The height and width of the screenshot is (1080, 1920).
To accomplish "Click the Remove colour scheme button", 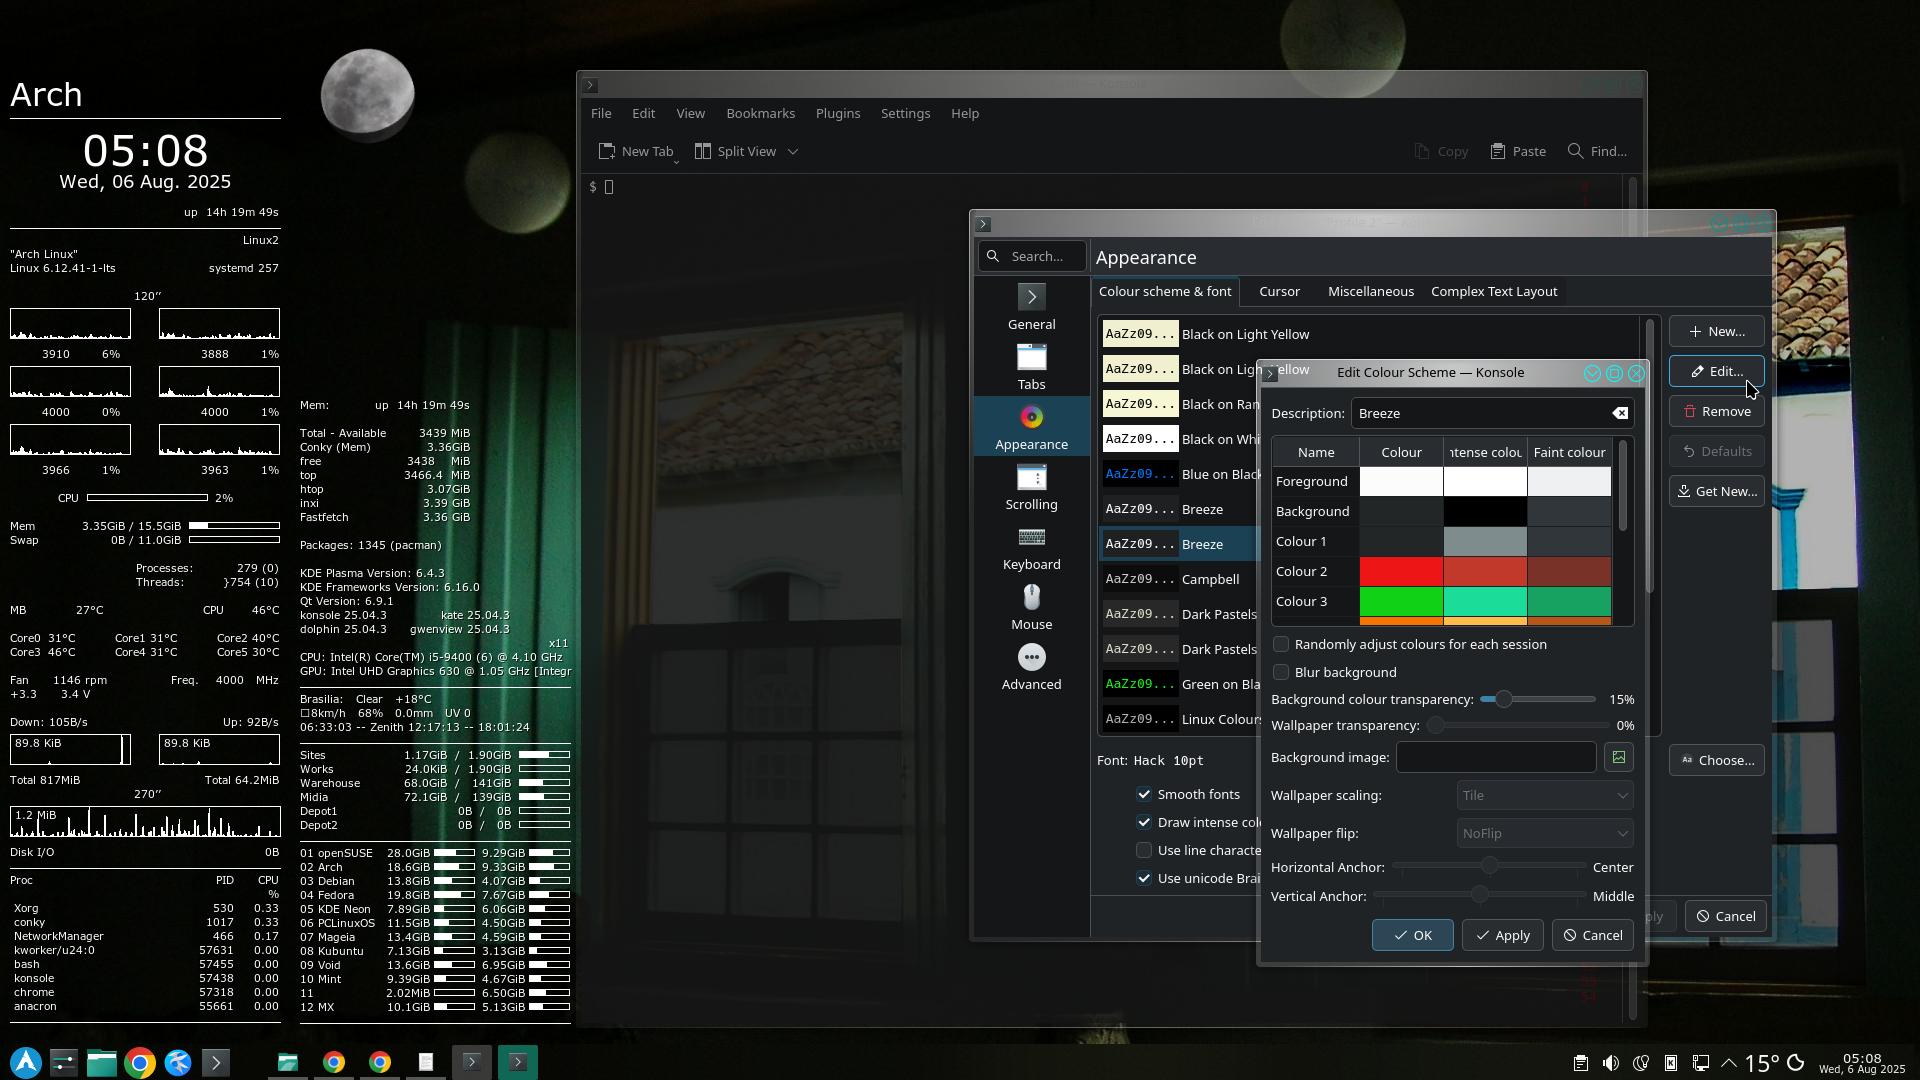I will 1716,411.
